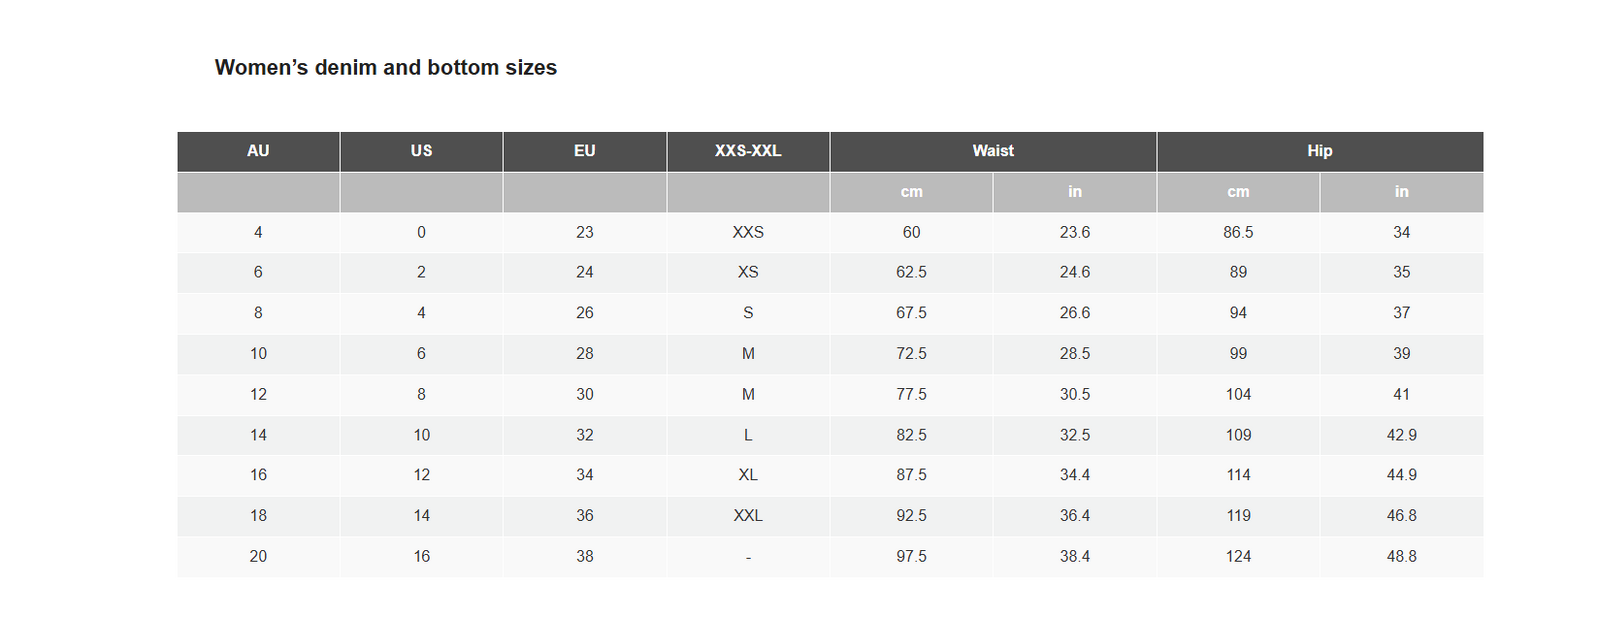Screen dimensions: 1598x617
Task: Click the "Women's denim and bottom sizes" heading
Action: pyautogui.click(x=385, y=68)
